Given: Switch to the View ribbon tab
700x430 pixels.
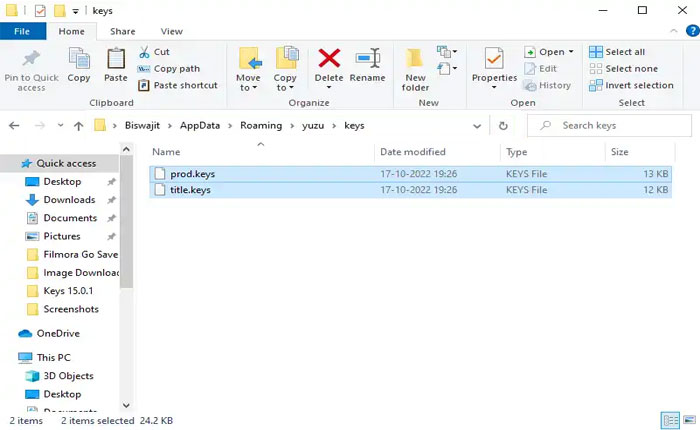Looking at the screenshot, I should coord(171,32).
